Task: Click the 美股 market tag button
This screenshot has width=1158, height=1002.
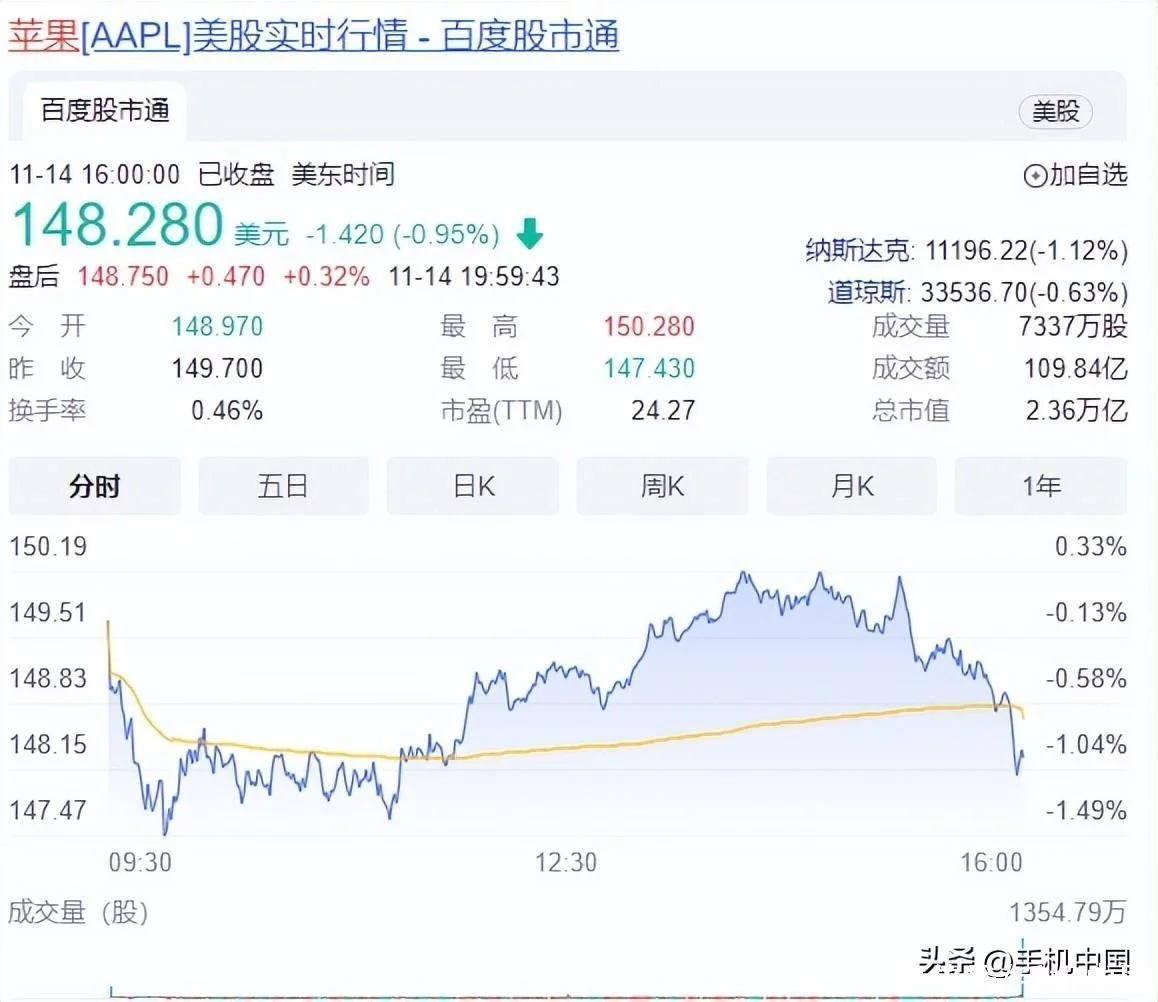Action: pos(1055,111)
